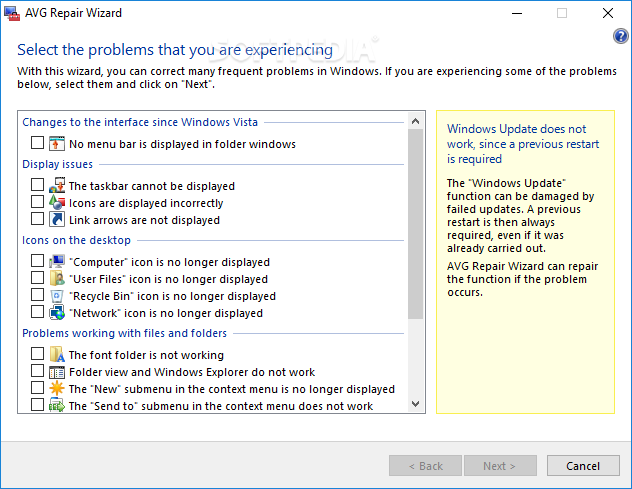This screenshot has height=489, width=632.
Task: Click "Send to submenu does not work" label
Action: [221, 406]
